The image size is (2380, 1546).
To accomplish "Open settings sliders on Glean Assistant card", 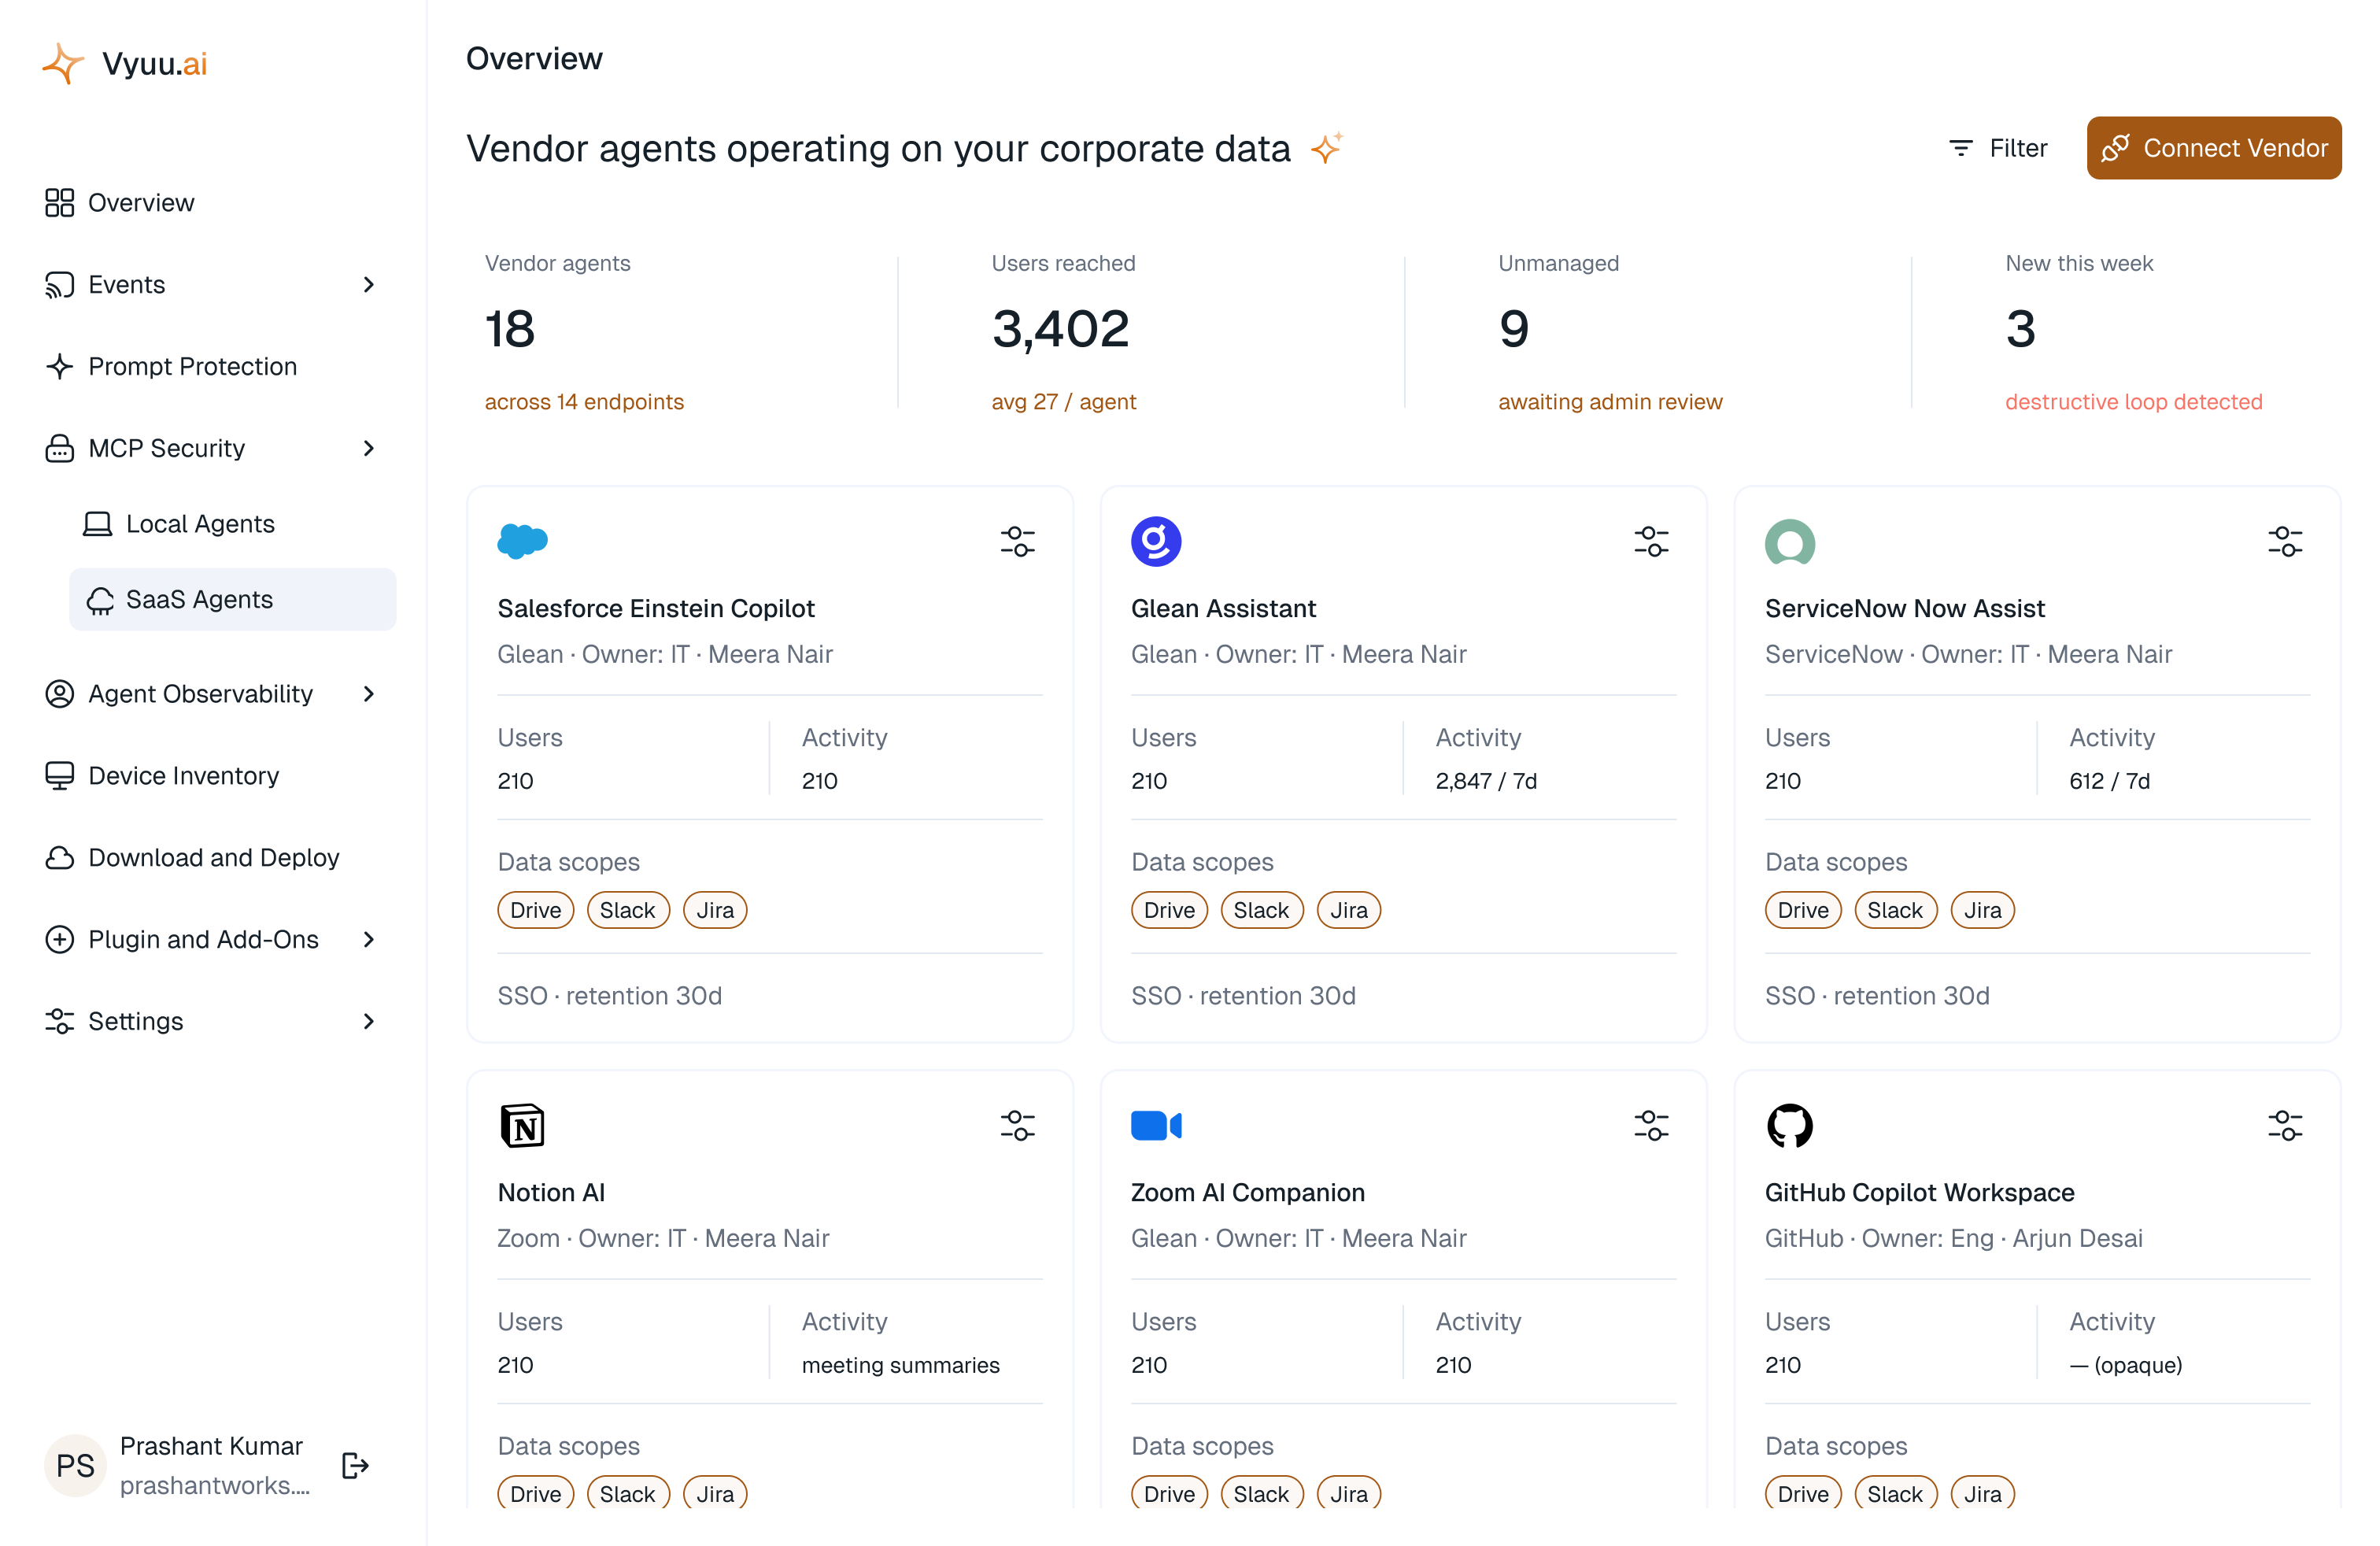I will (1651, 541).
